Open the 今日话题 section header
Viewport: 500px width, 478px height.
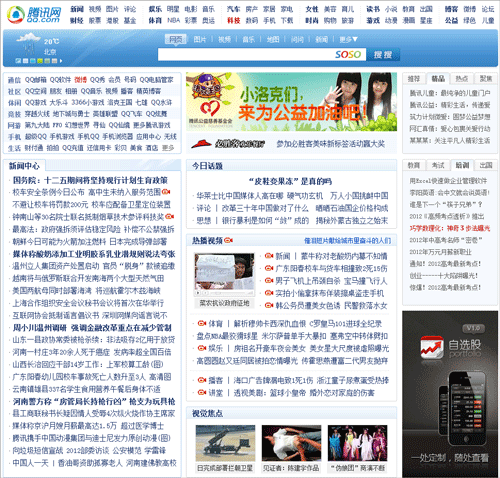207,166
